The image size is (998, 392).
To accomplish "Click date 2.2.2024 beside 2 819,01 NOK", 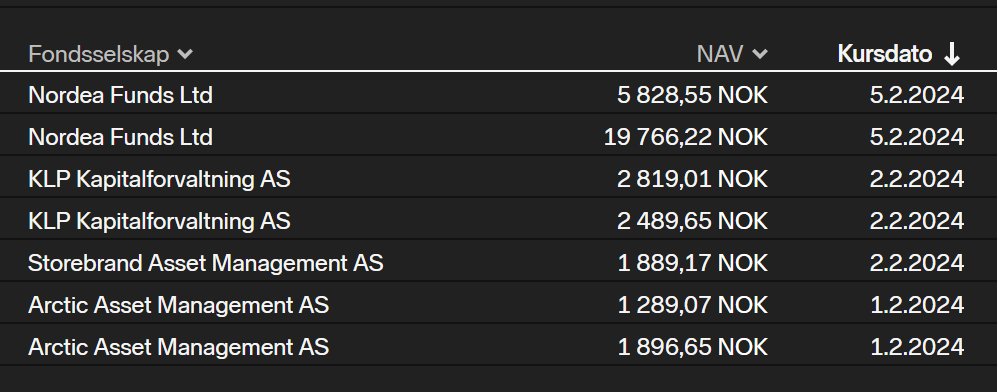I will point(917,179).
